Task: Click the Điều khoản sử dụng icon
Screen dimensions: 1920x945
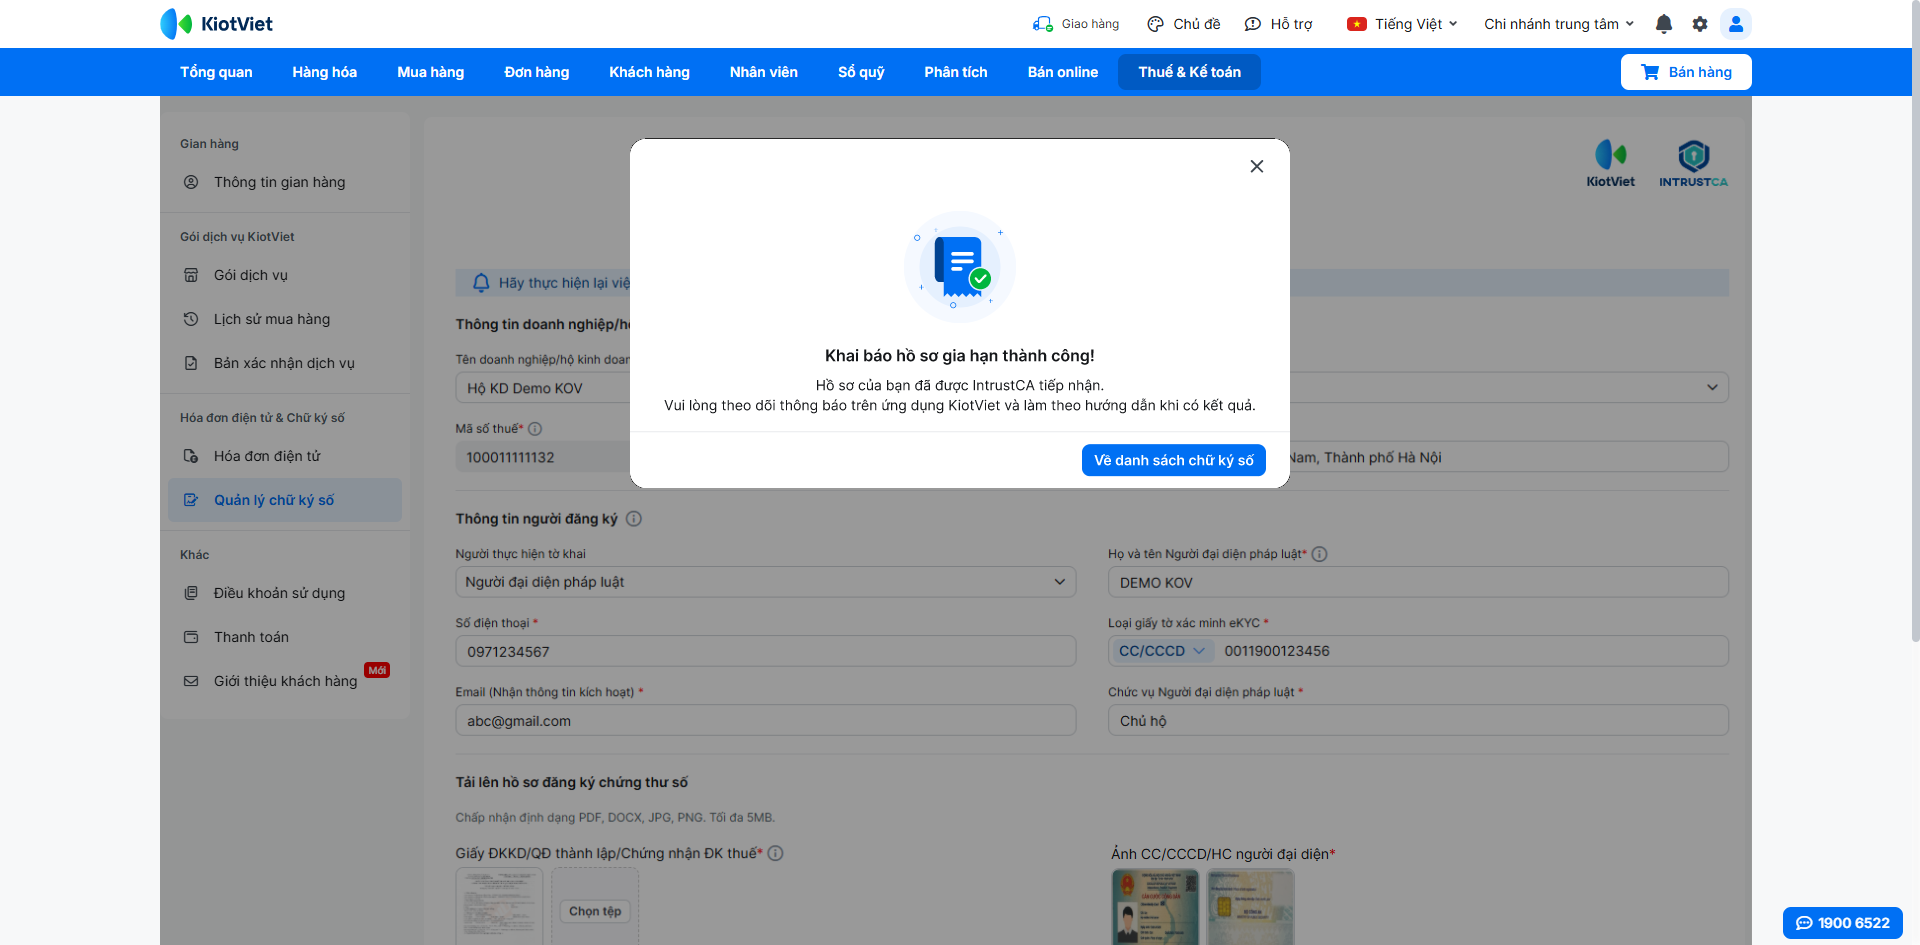Action: click(x=191, y=593)
